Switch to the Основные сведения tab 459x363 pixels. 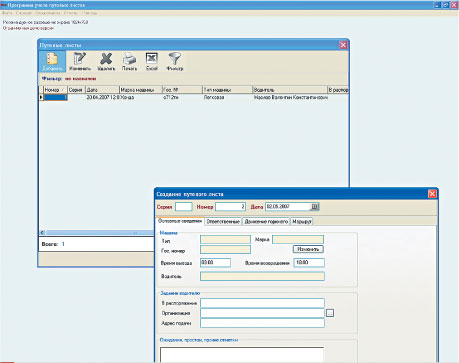tap(180, 221)
